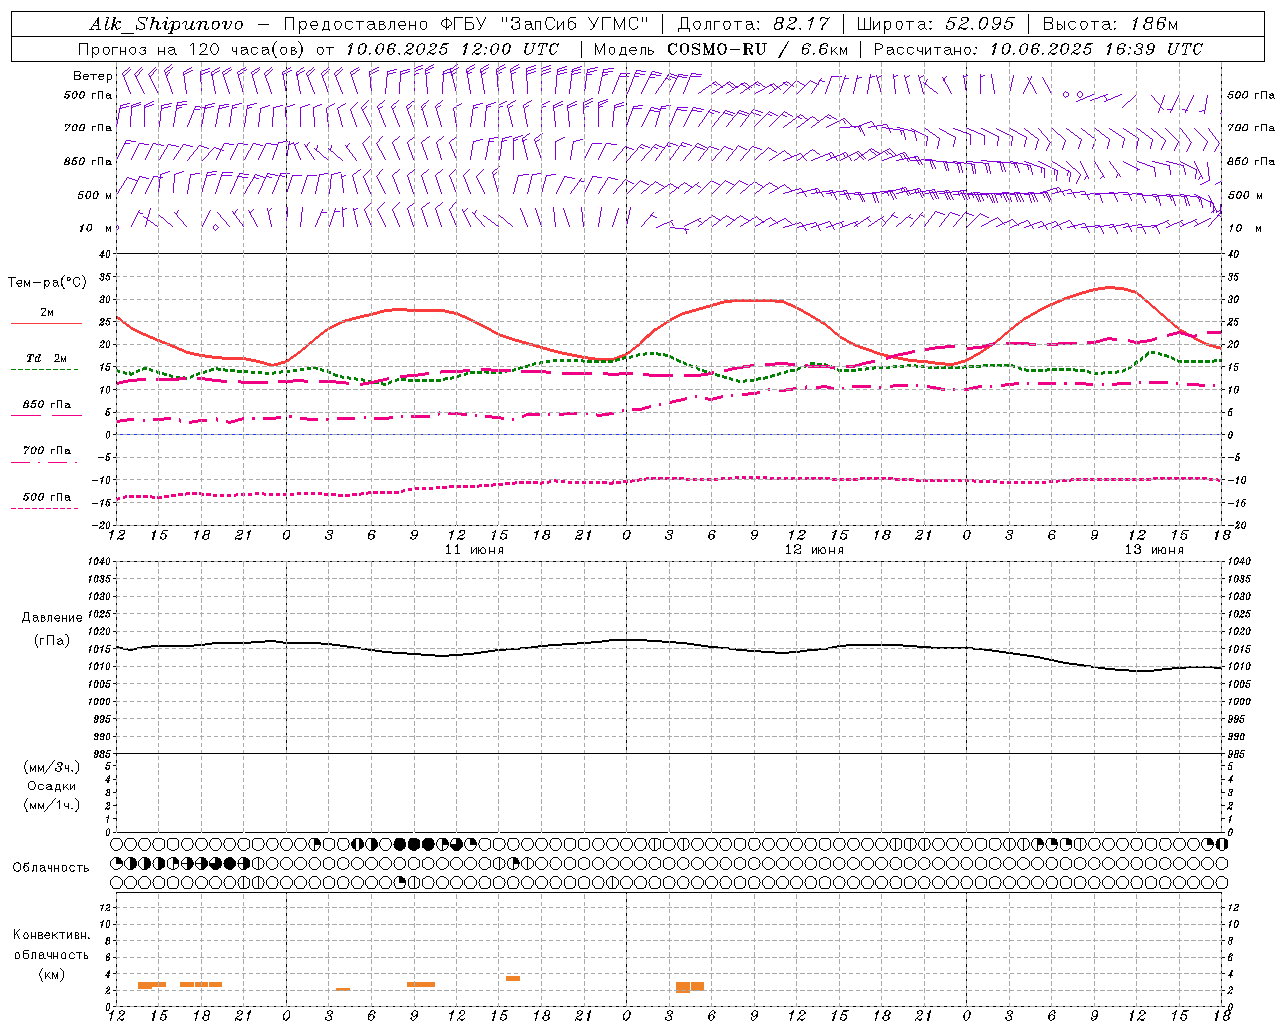Viewport: 1280px width, 1024px height.
Task: Click the station name Alk_Shipunovo in the header
Action: point(166,24)
